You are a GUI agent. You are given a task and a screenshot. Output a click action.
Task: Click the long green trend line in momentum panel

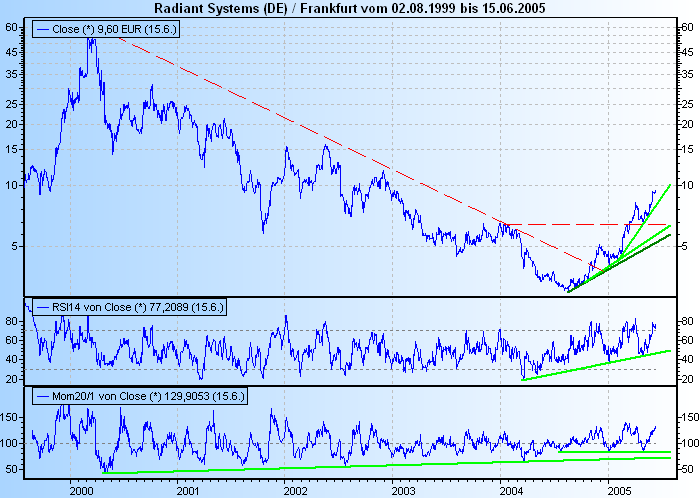[387, 465]
